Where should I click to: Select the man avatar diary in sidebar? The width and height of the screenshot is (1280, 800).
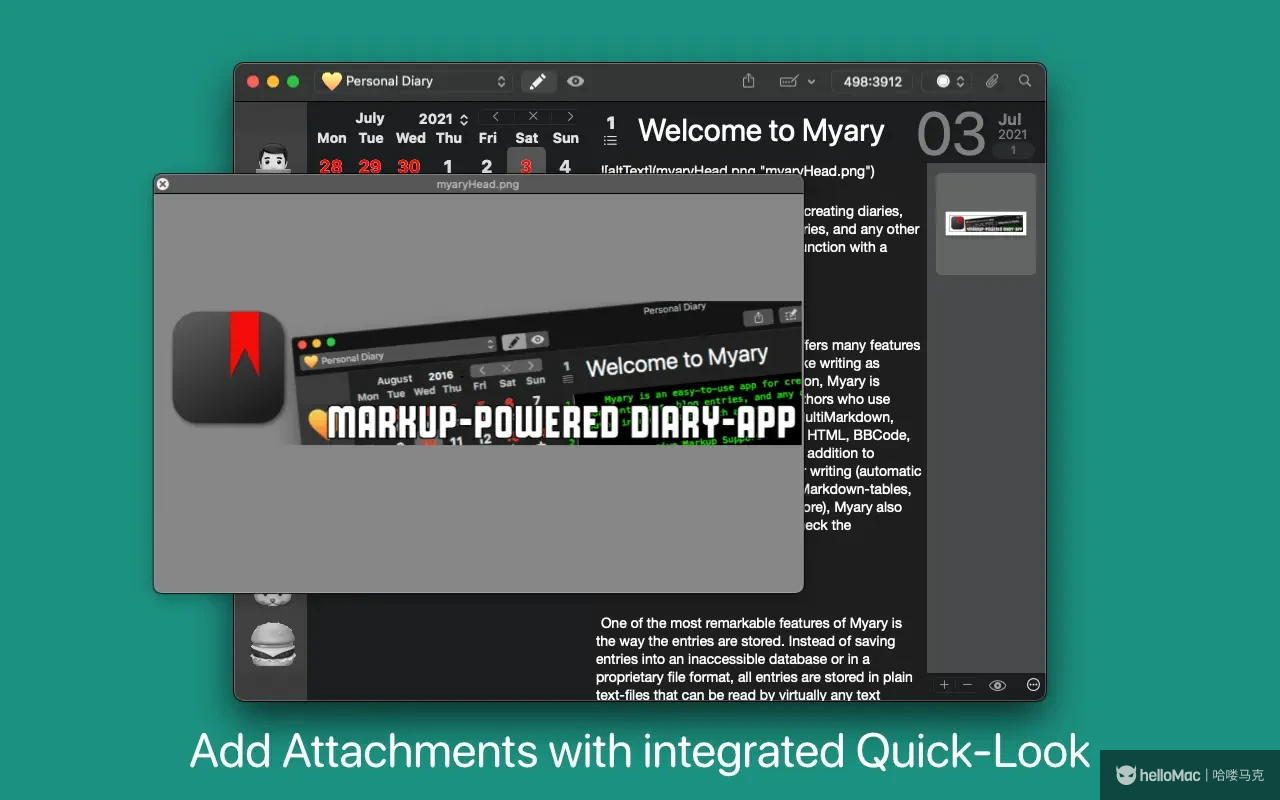272,159
